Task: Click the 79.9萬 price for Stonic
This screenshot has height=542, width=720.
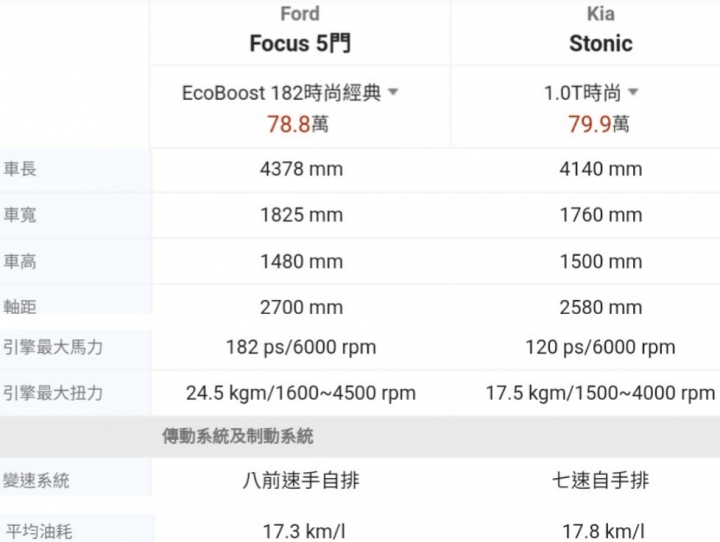Action: [598, 124]
